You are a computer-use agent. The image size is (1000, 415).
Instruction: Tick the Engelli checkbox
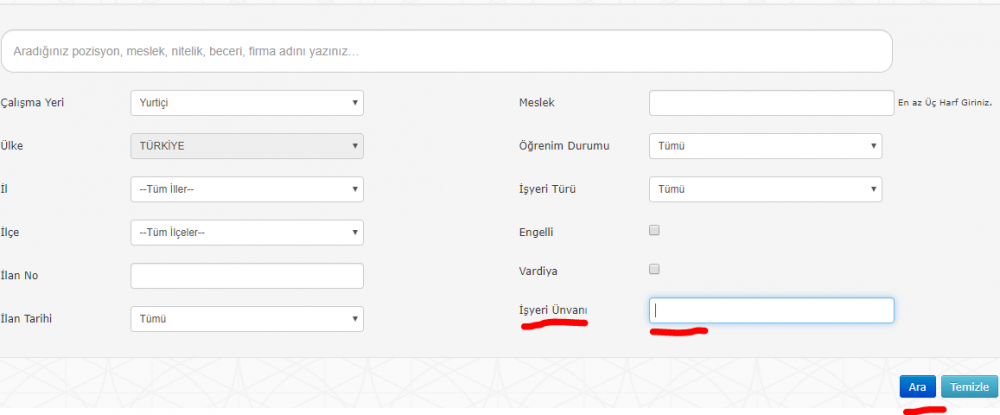654,231
